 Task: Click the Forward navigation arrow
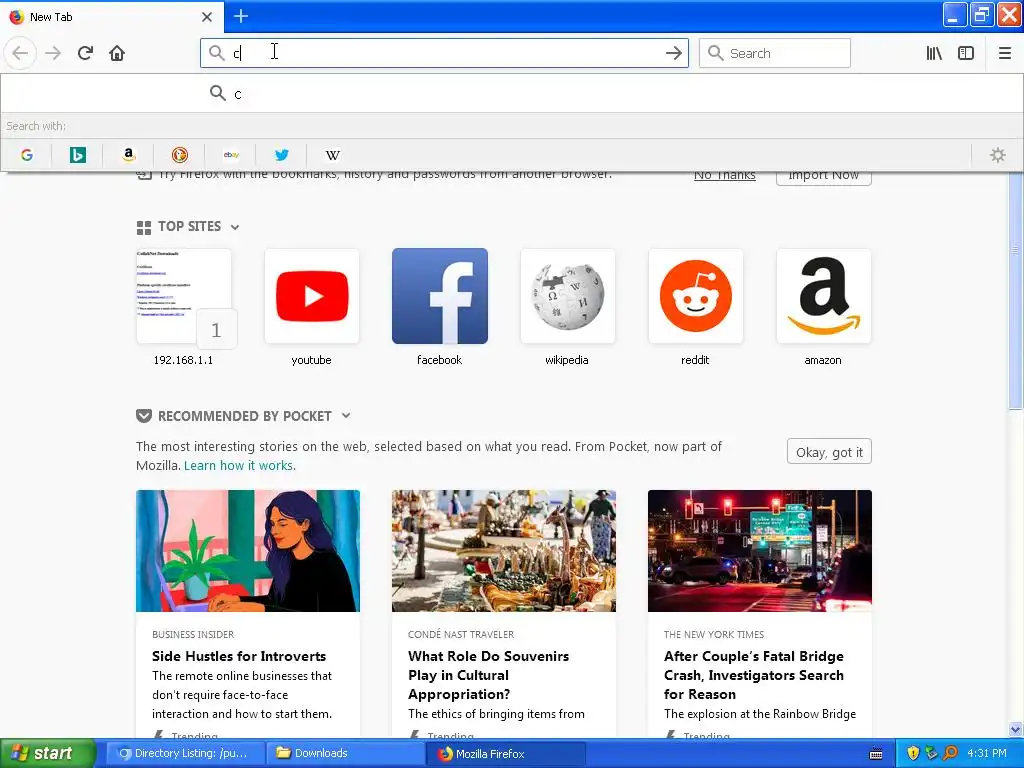coord(53,53)
